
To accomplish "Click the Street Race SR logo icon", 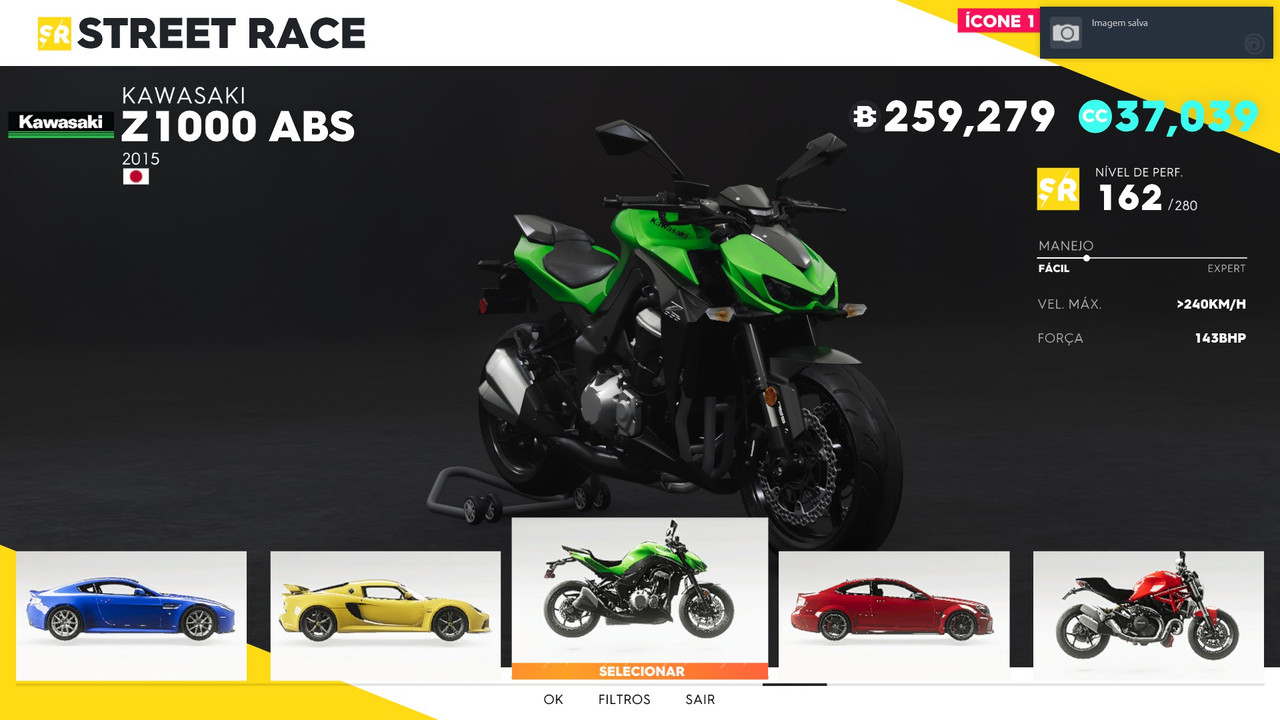I will click(54, 33).
